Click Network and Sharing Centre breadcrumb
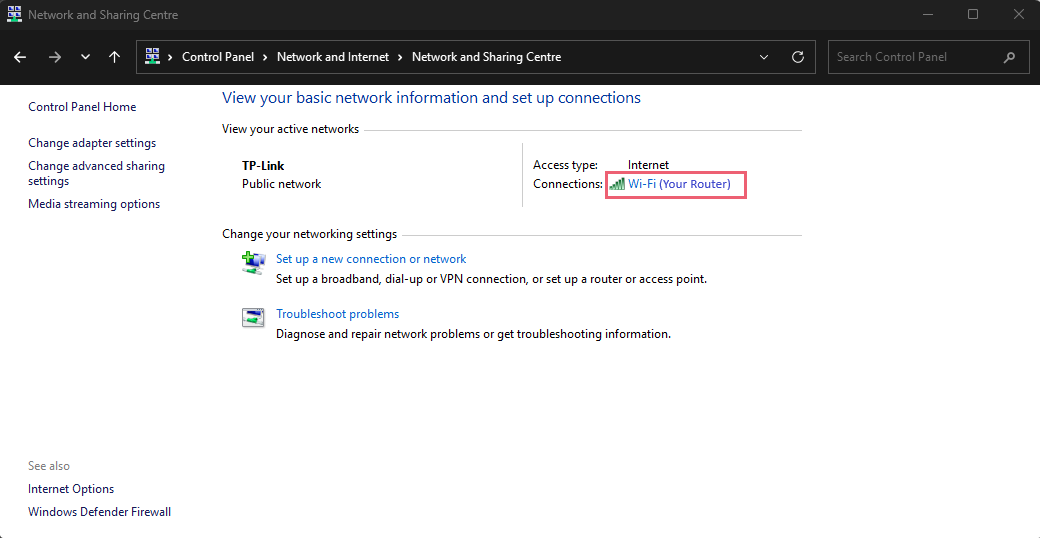The image size is (1040, 538). [486, 57]
